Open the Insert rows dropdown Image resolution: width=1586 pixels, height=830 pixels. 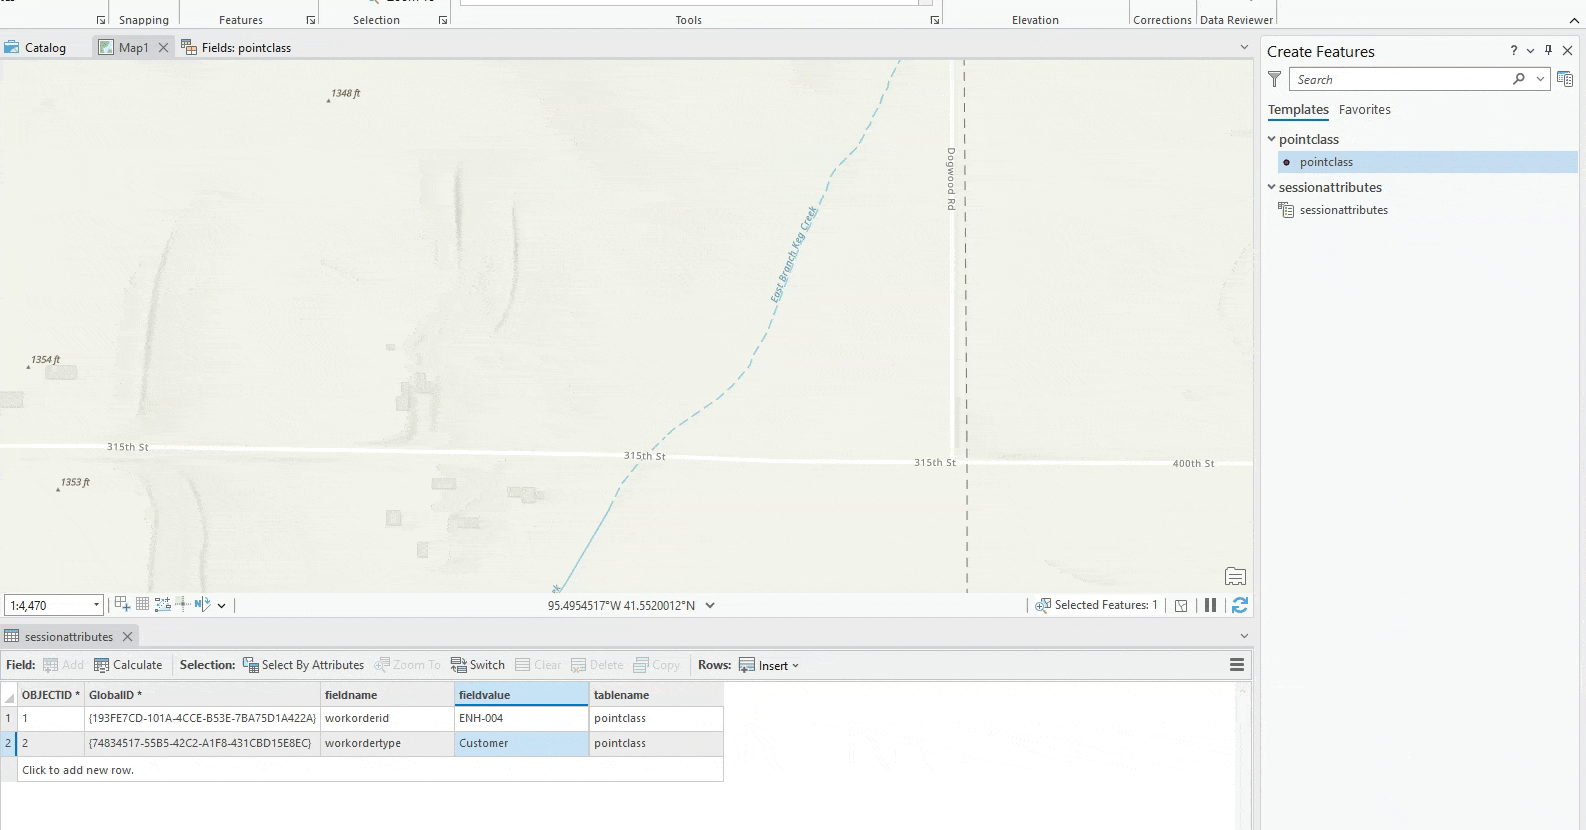[769, 665]
